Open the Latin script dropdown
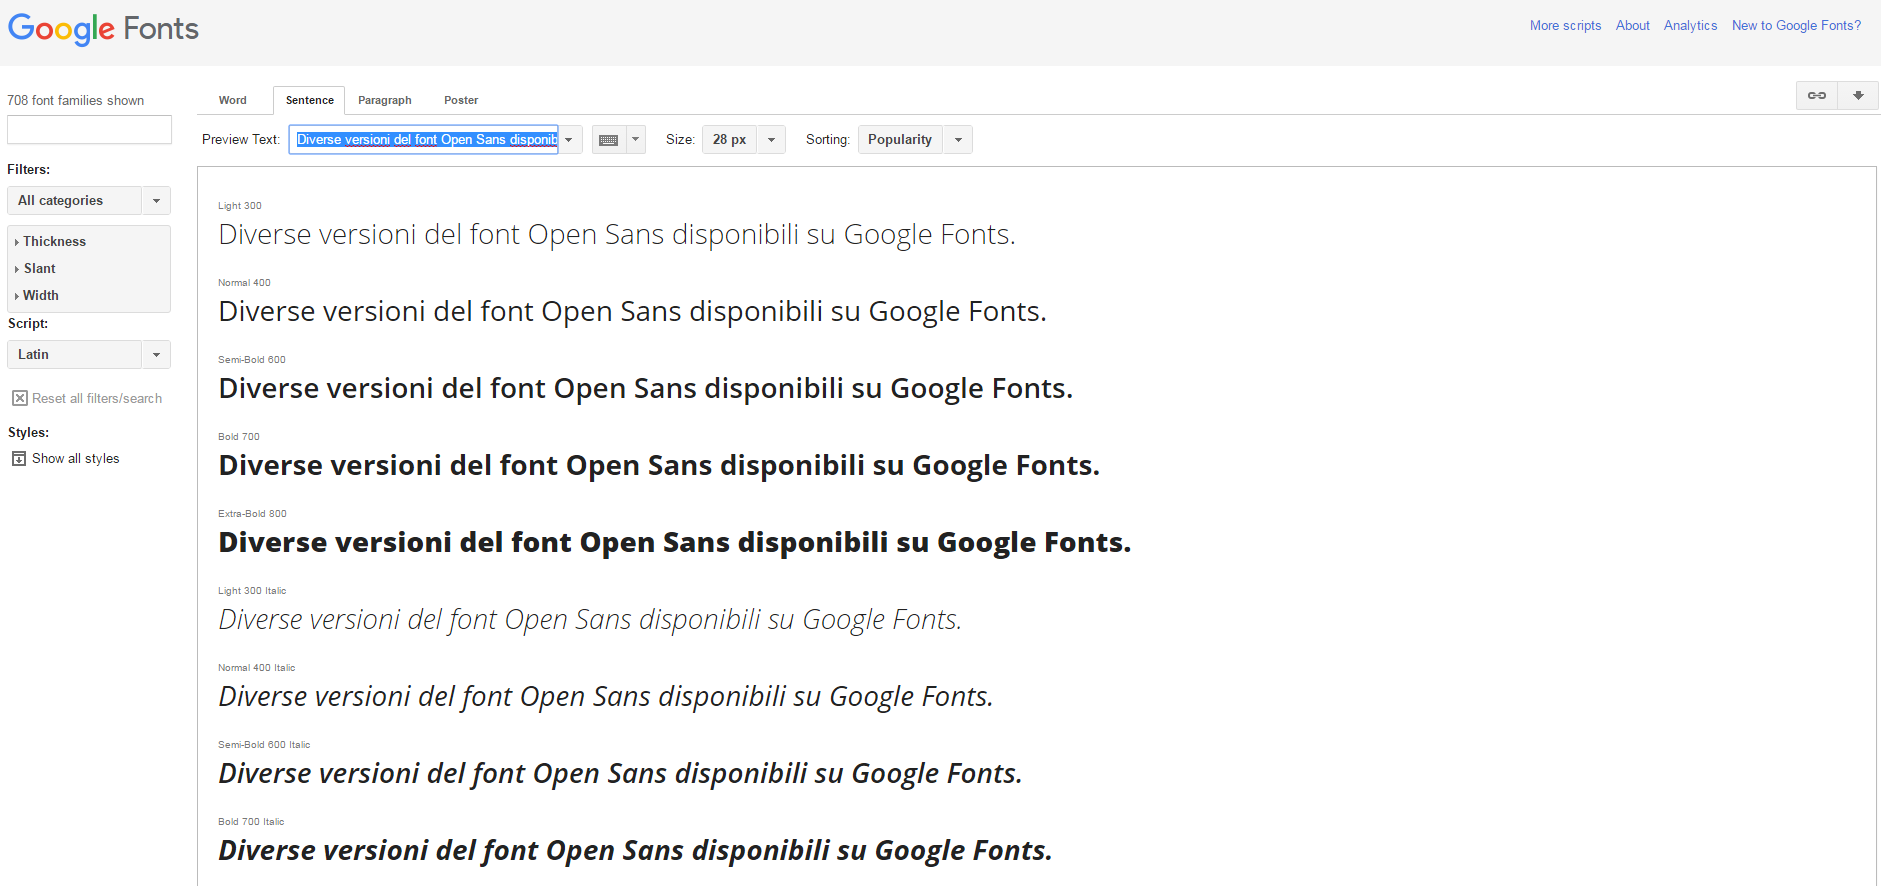Screen dimensions: 1881x886 [89, 355]
